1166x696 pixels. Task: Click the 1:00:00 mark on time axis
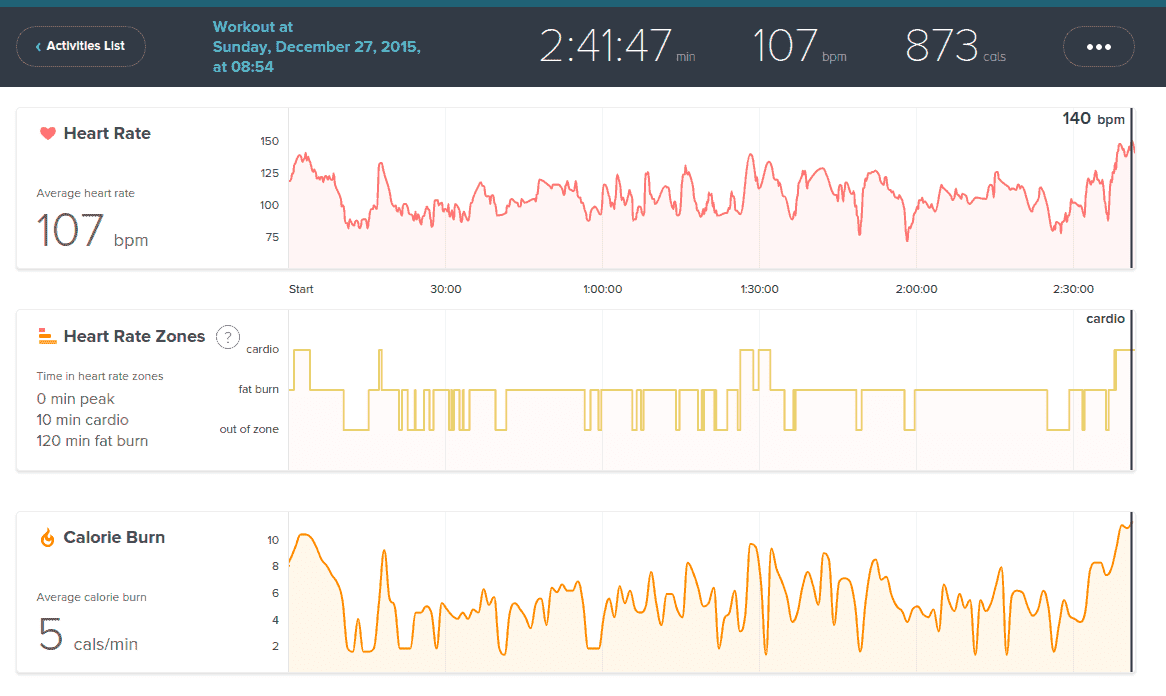coord(602,289)
